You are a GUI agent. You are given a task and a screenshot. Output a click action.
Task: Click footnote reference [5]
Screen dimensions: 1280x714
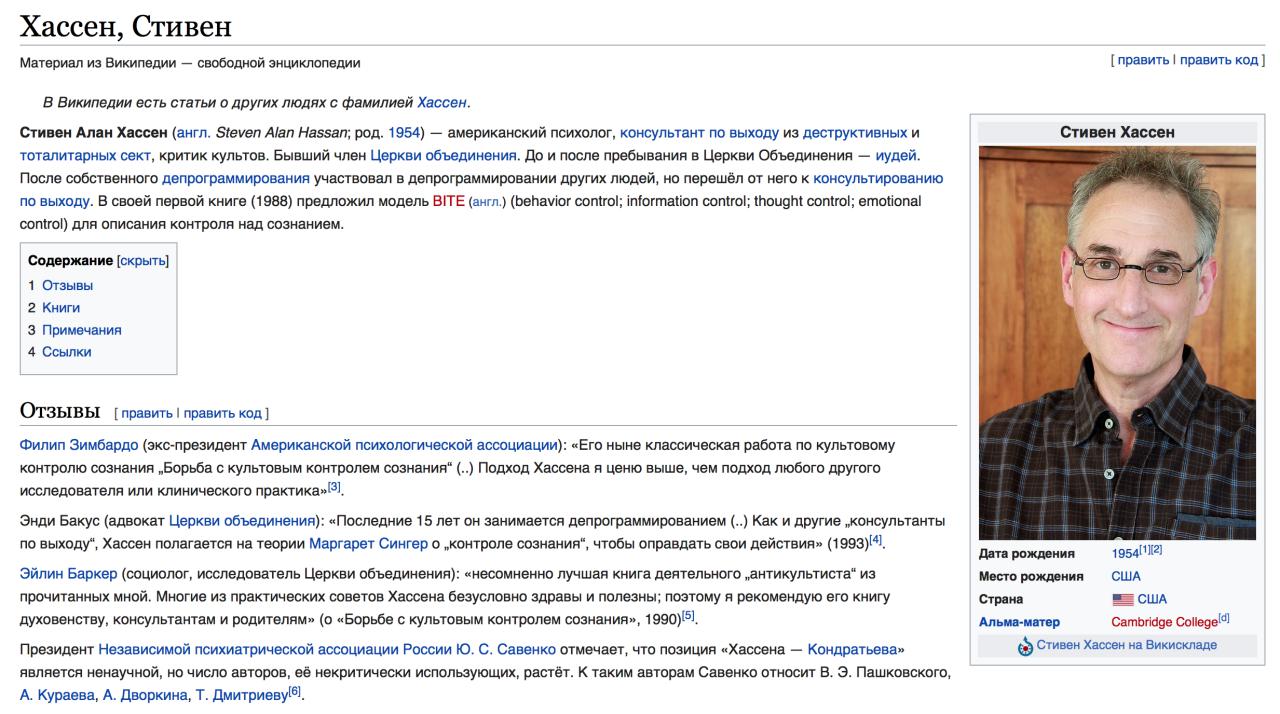[688, 617]
